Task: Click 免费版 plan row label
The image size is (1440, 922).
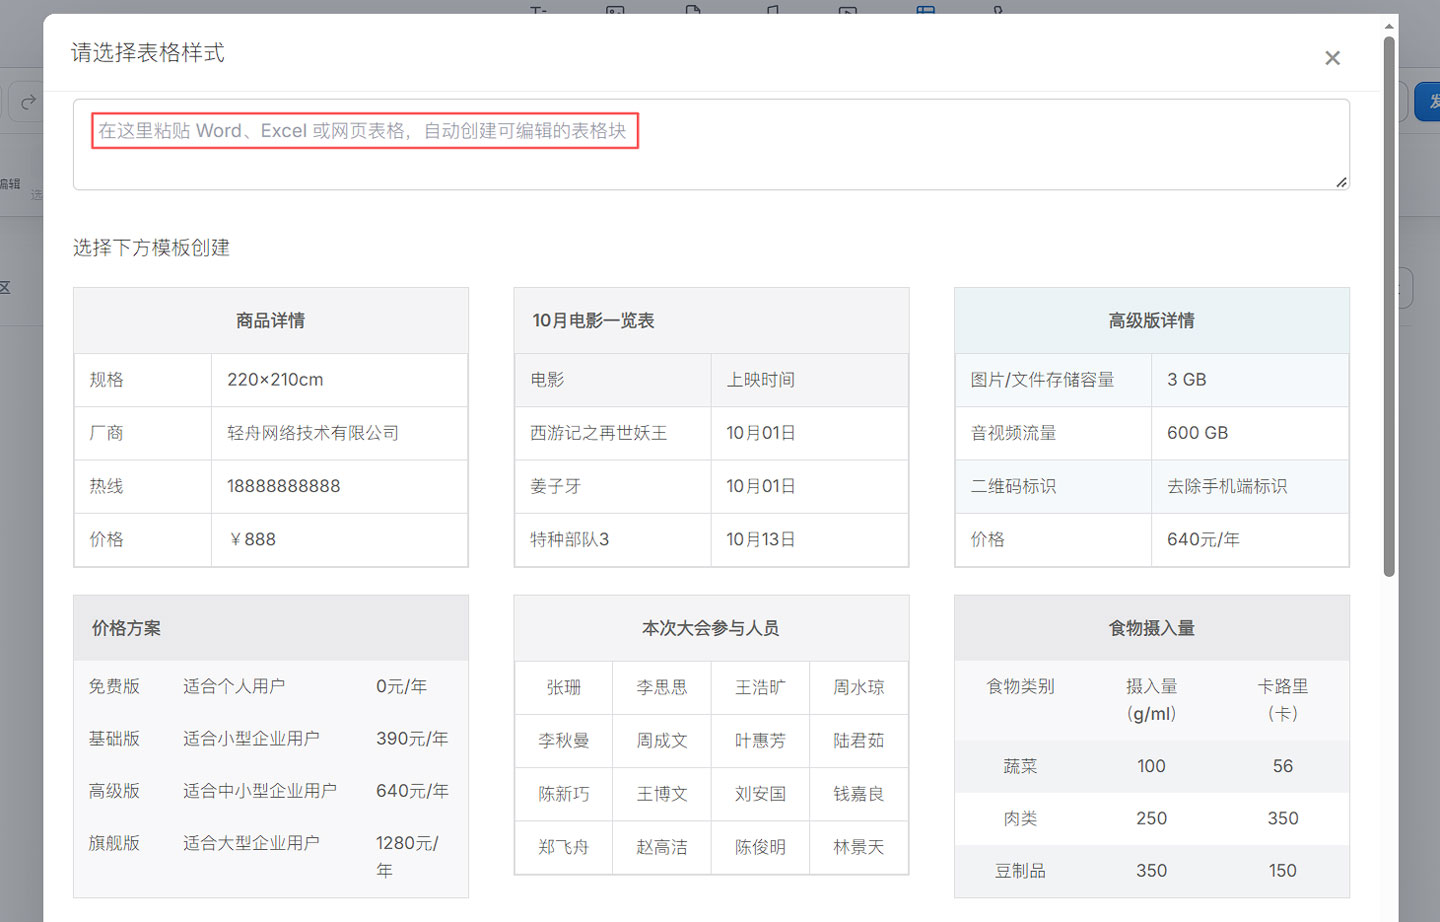Action: click(114, 686)
